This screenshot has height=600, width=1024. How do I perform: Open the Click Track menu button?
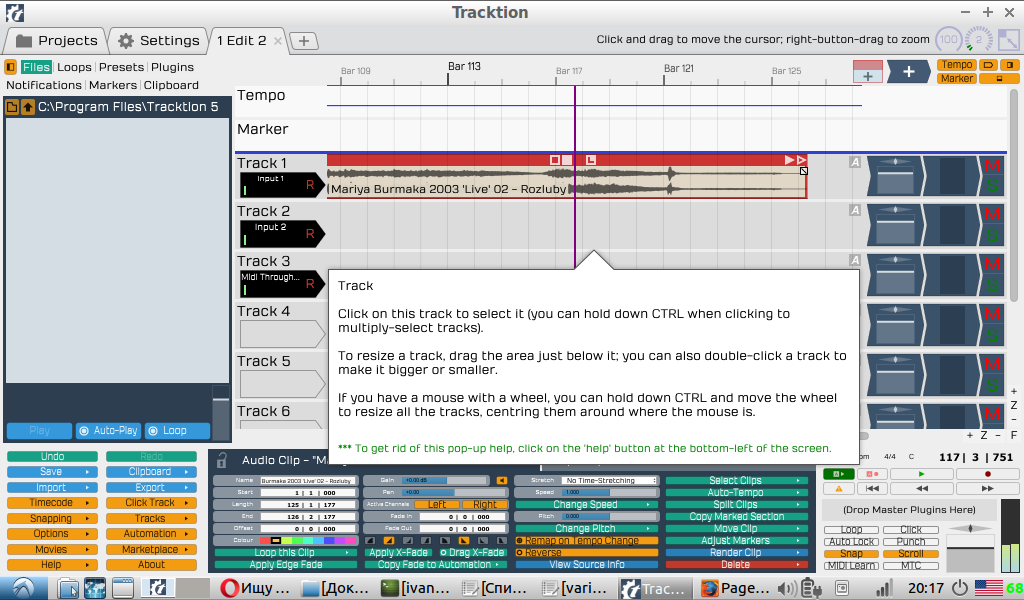pos(151,503)
